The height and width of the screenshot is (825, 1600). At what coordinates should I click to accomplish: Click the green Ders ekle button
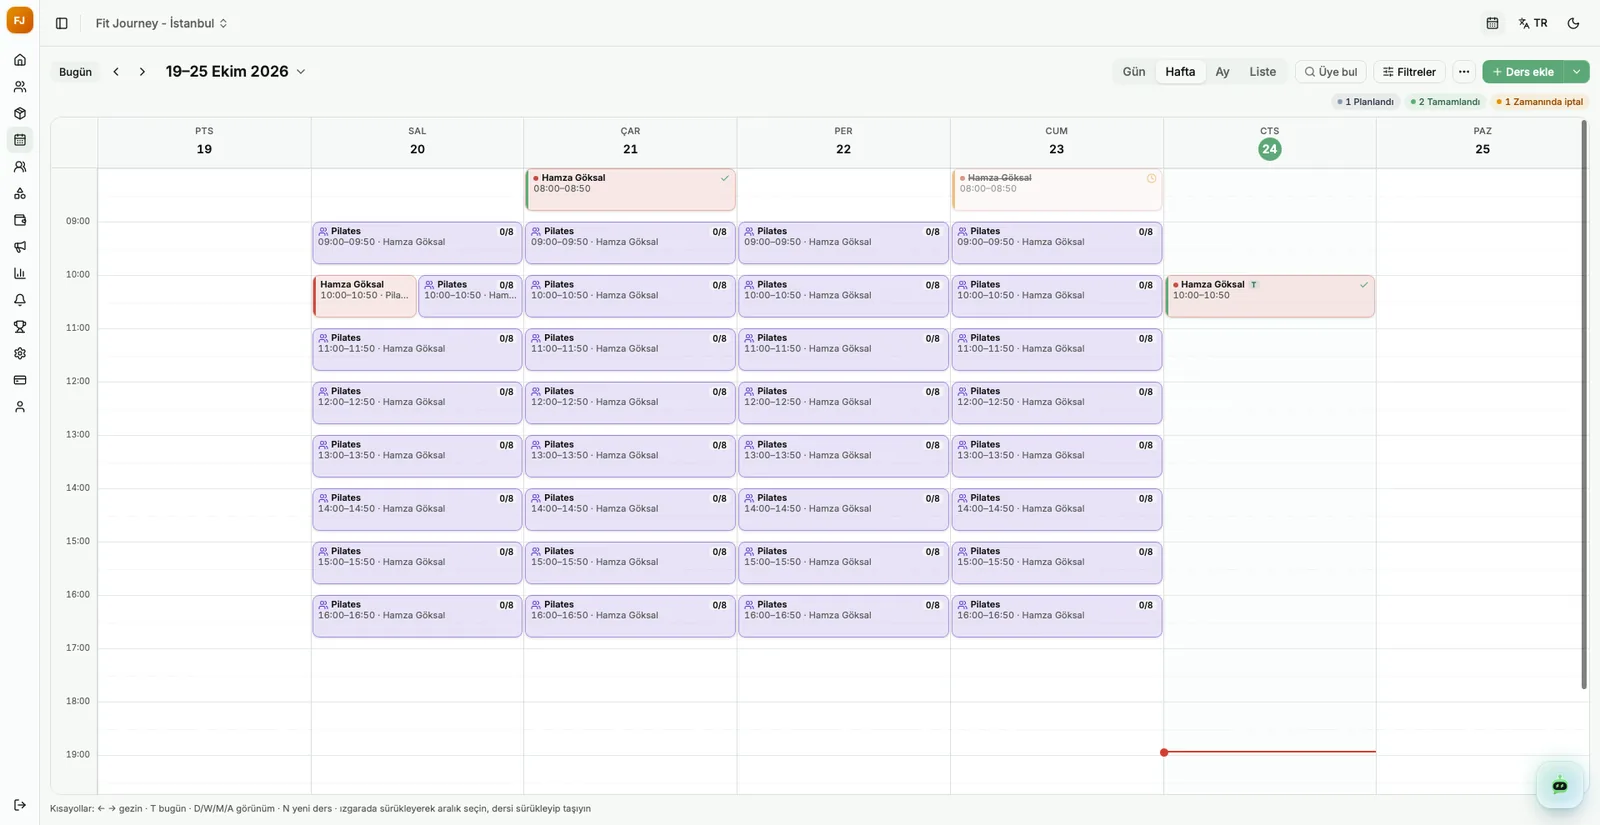(x=1524, y=72)
